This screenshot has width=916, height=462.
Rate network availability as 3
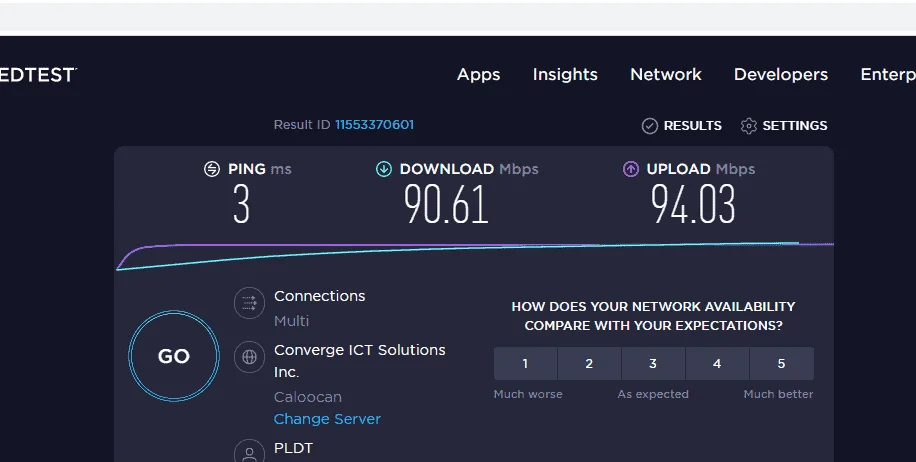point(653,363)
